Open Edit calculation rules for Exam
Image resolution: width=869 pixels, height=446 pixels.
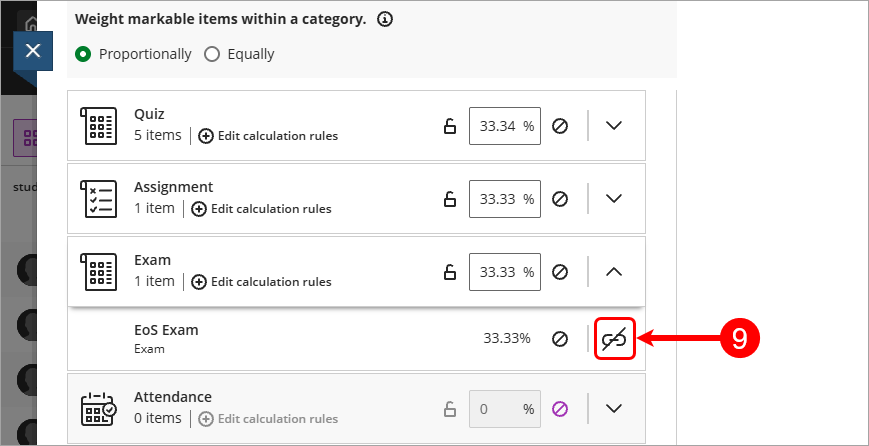[262, 282]
